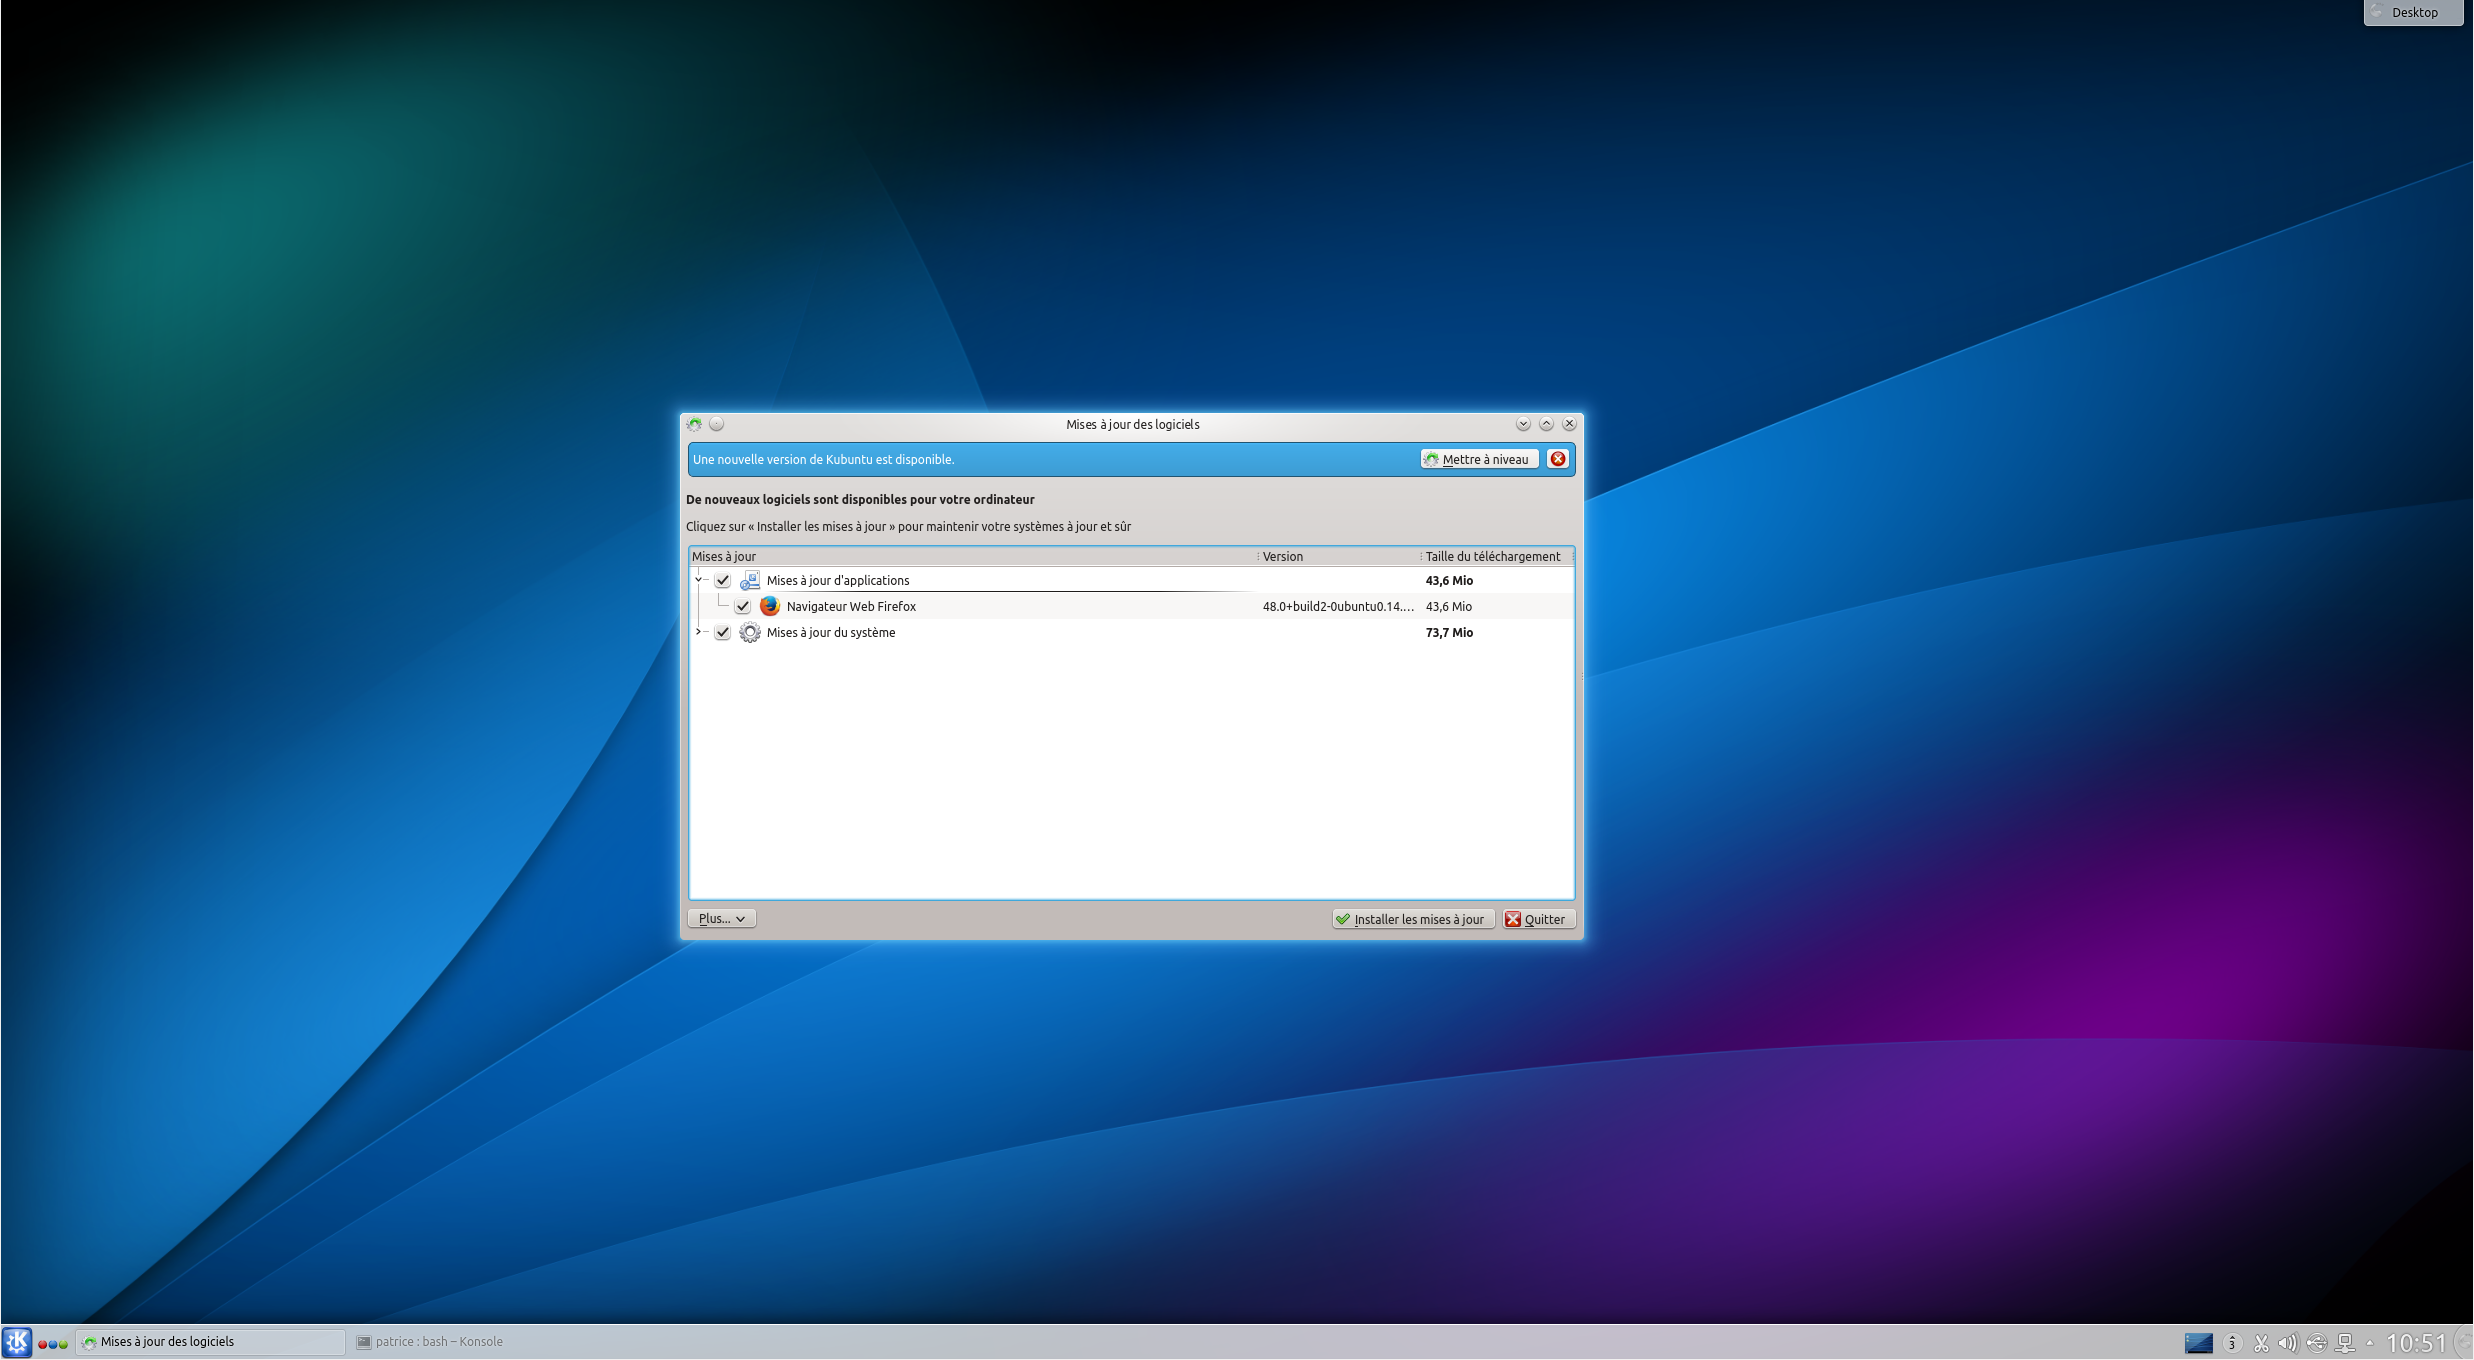Open the volume speaker tray icon
This screenshot has height=1360, width=2474.
tap(2287, 1343)
